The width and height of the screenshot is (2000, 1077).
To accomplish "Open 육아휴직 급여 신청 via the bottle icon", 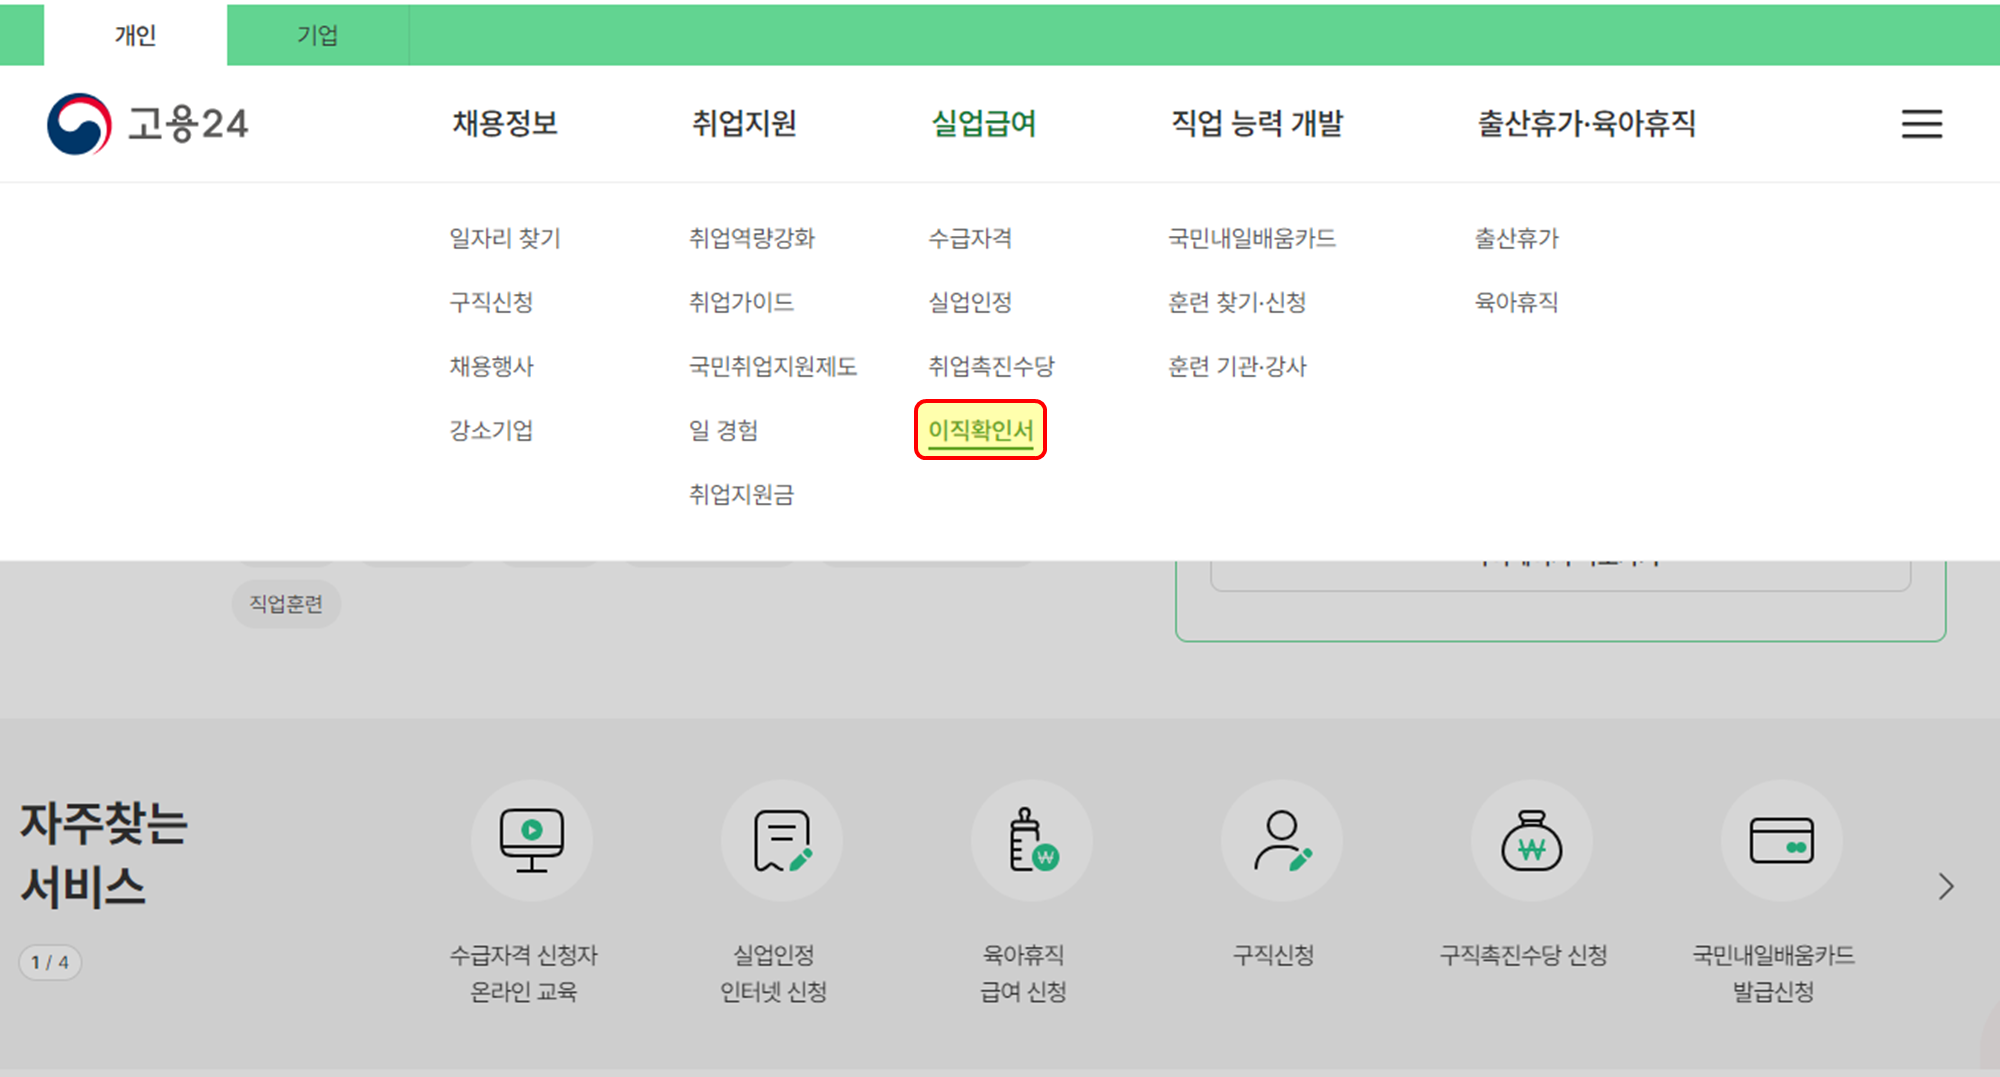I will (x=1031, y=840).
